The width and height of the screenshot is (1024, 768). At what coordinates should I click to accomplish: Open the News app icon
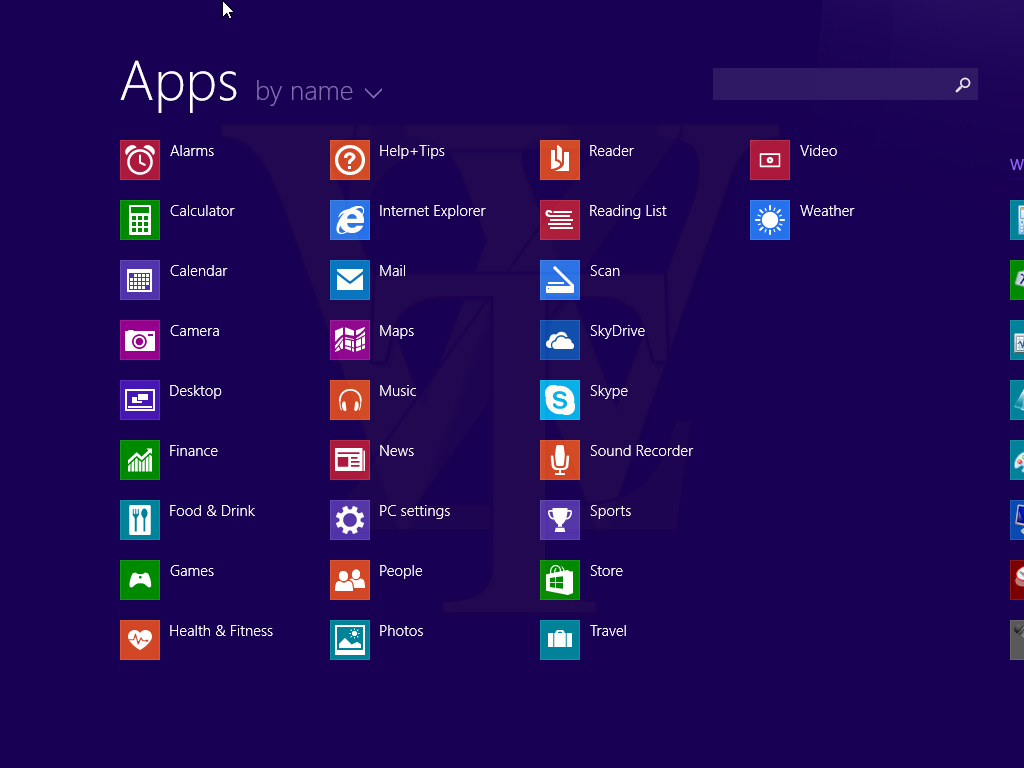click(x=350, y=460)
